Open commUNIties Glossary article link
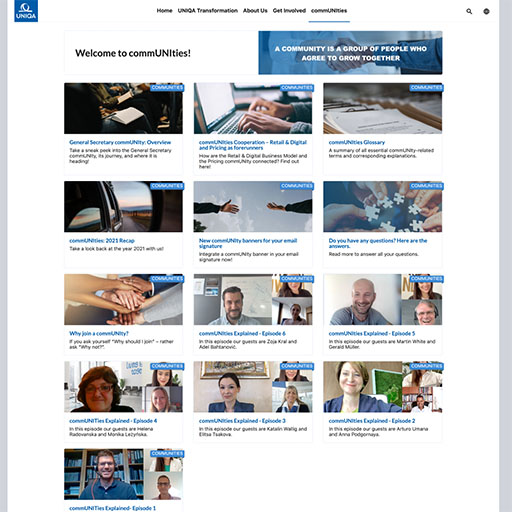The width and height of the screenshot is (512, 512). point(357,142)
